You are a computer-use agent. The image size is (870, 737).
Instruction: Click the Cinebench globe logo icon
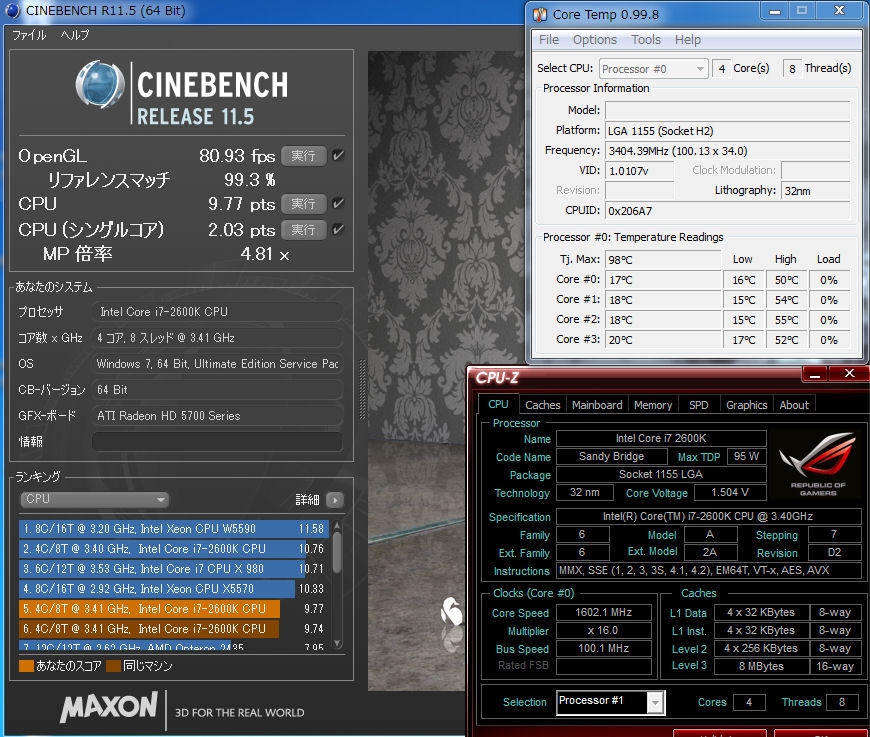100,84
